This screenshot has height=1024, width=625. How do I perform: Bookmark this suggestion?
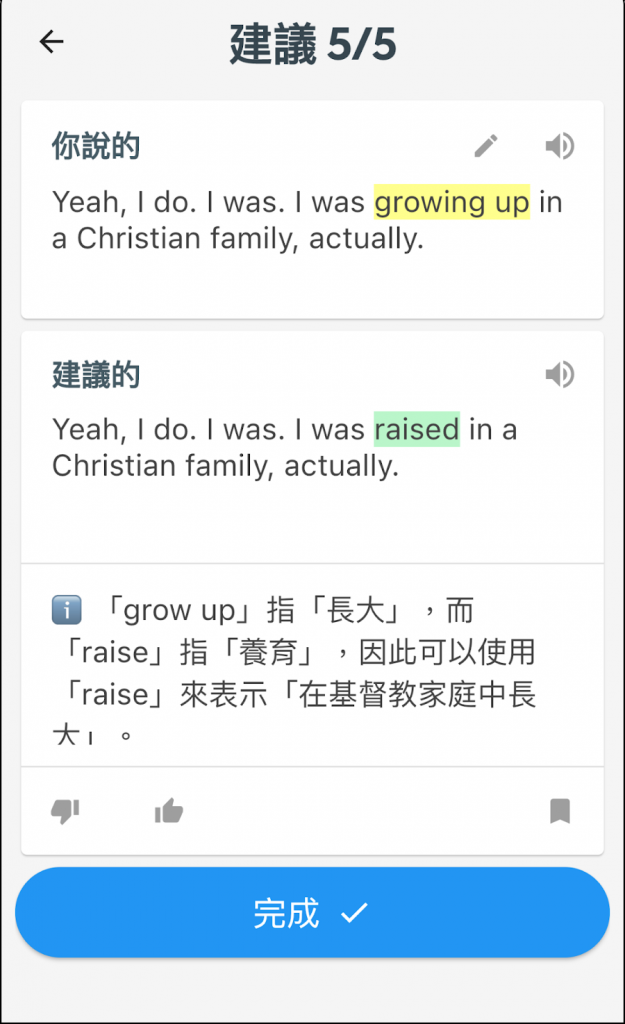tap(560, 811)
